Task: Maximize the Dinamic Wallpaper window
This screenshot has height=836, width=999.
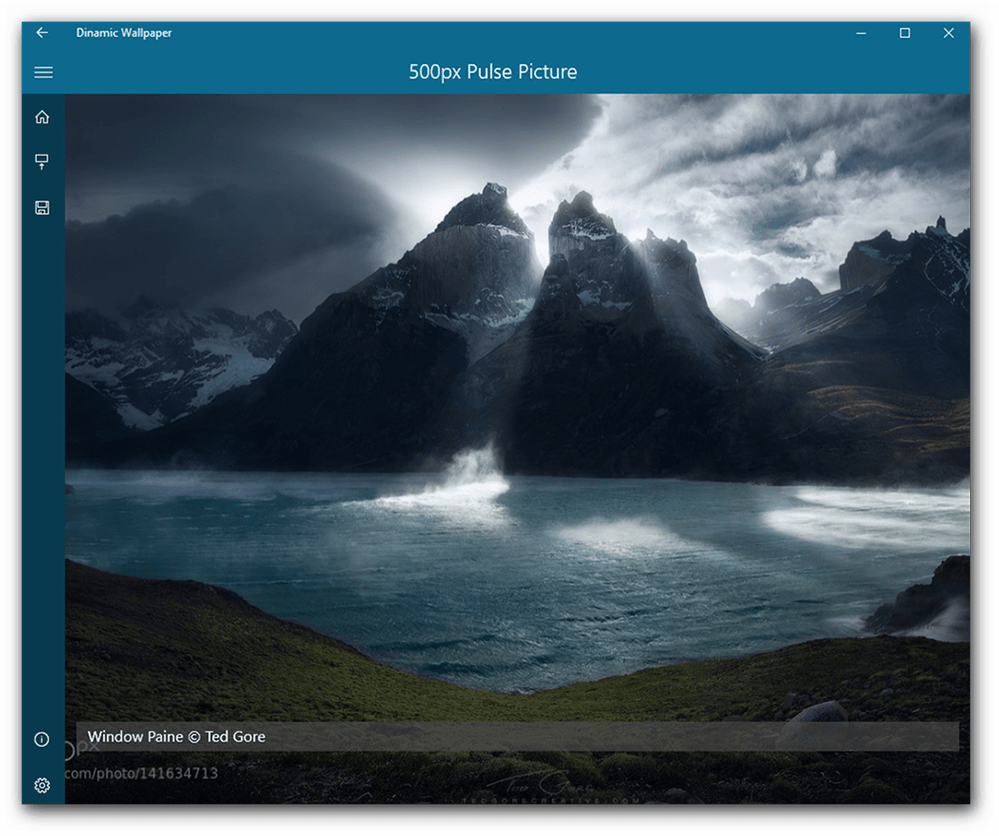Action: [x=905, y=33]
